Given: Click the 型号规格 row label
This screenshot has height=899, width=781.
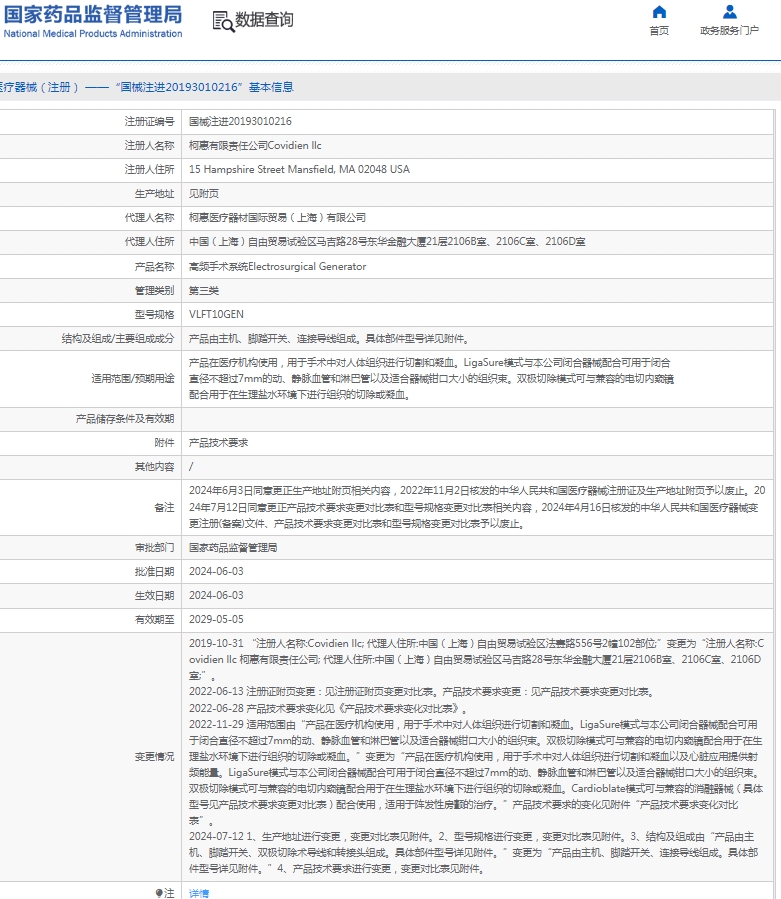Looking at the screenshot, I should 154,315.
